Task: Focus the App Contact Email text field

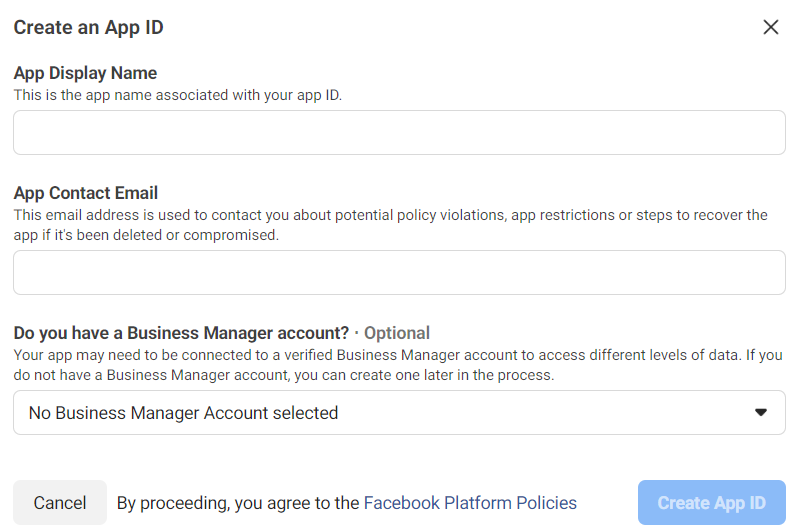Action: click(399, 272)
